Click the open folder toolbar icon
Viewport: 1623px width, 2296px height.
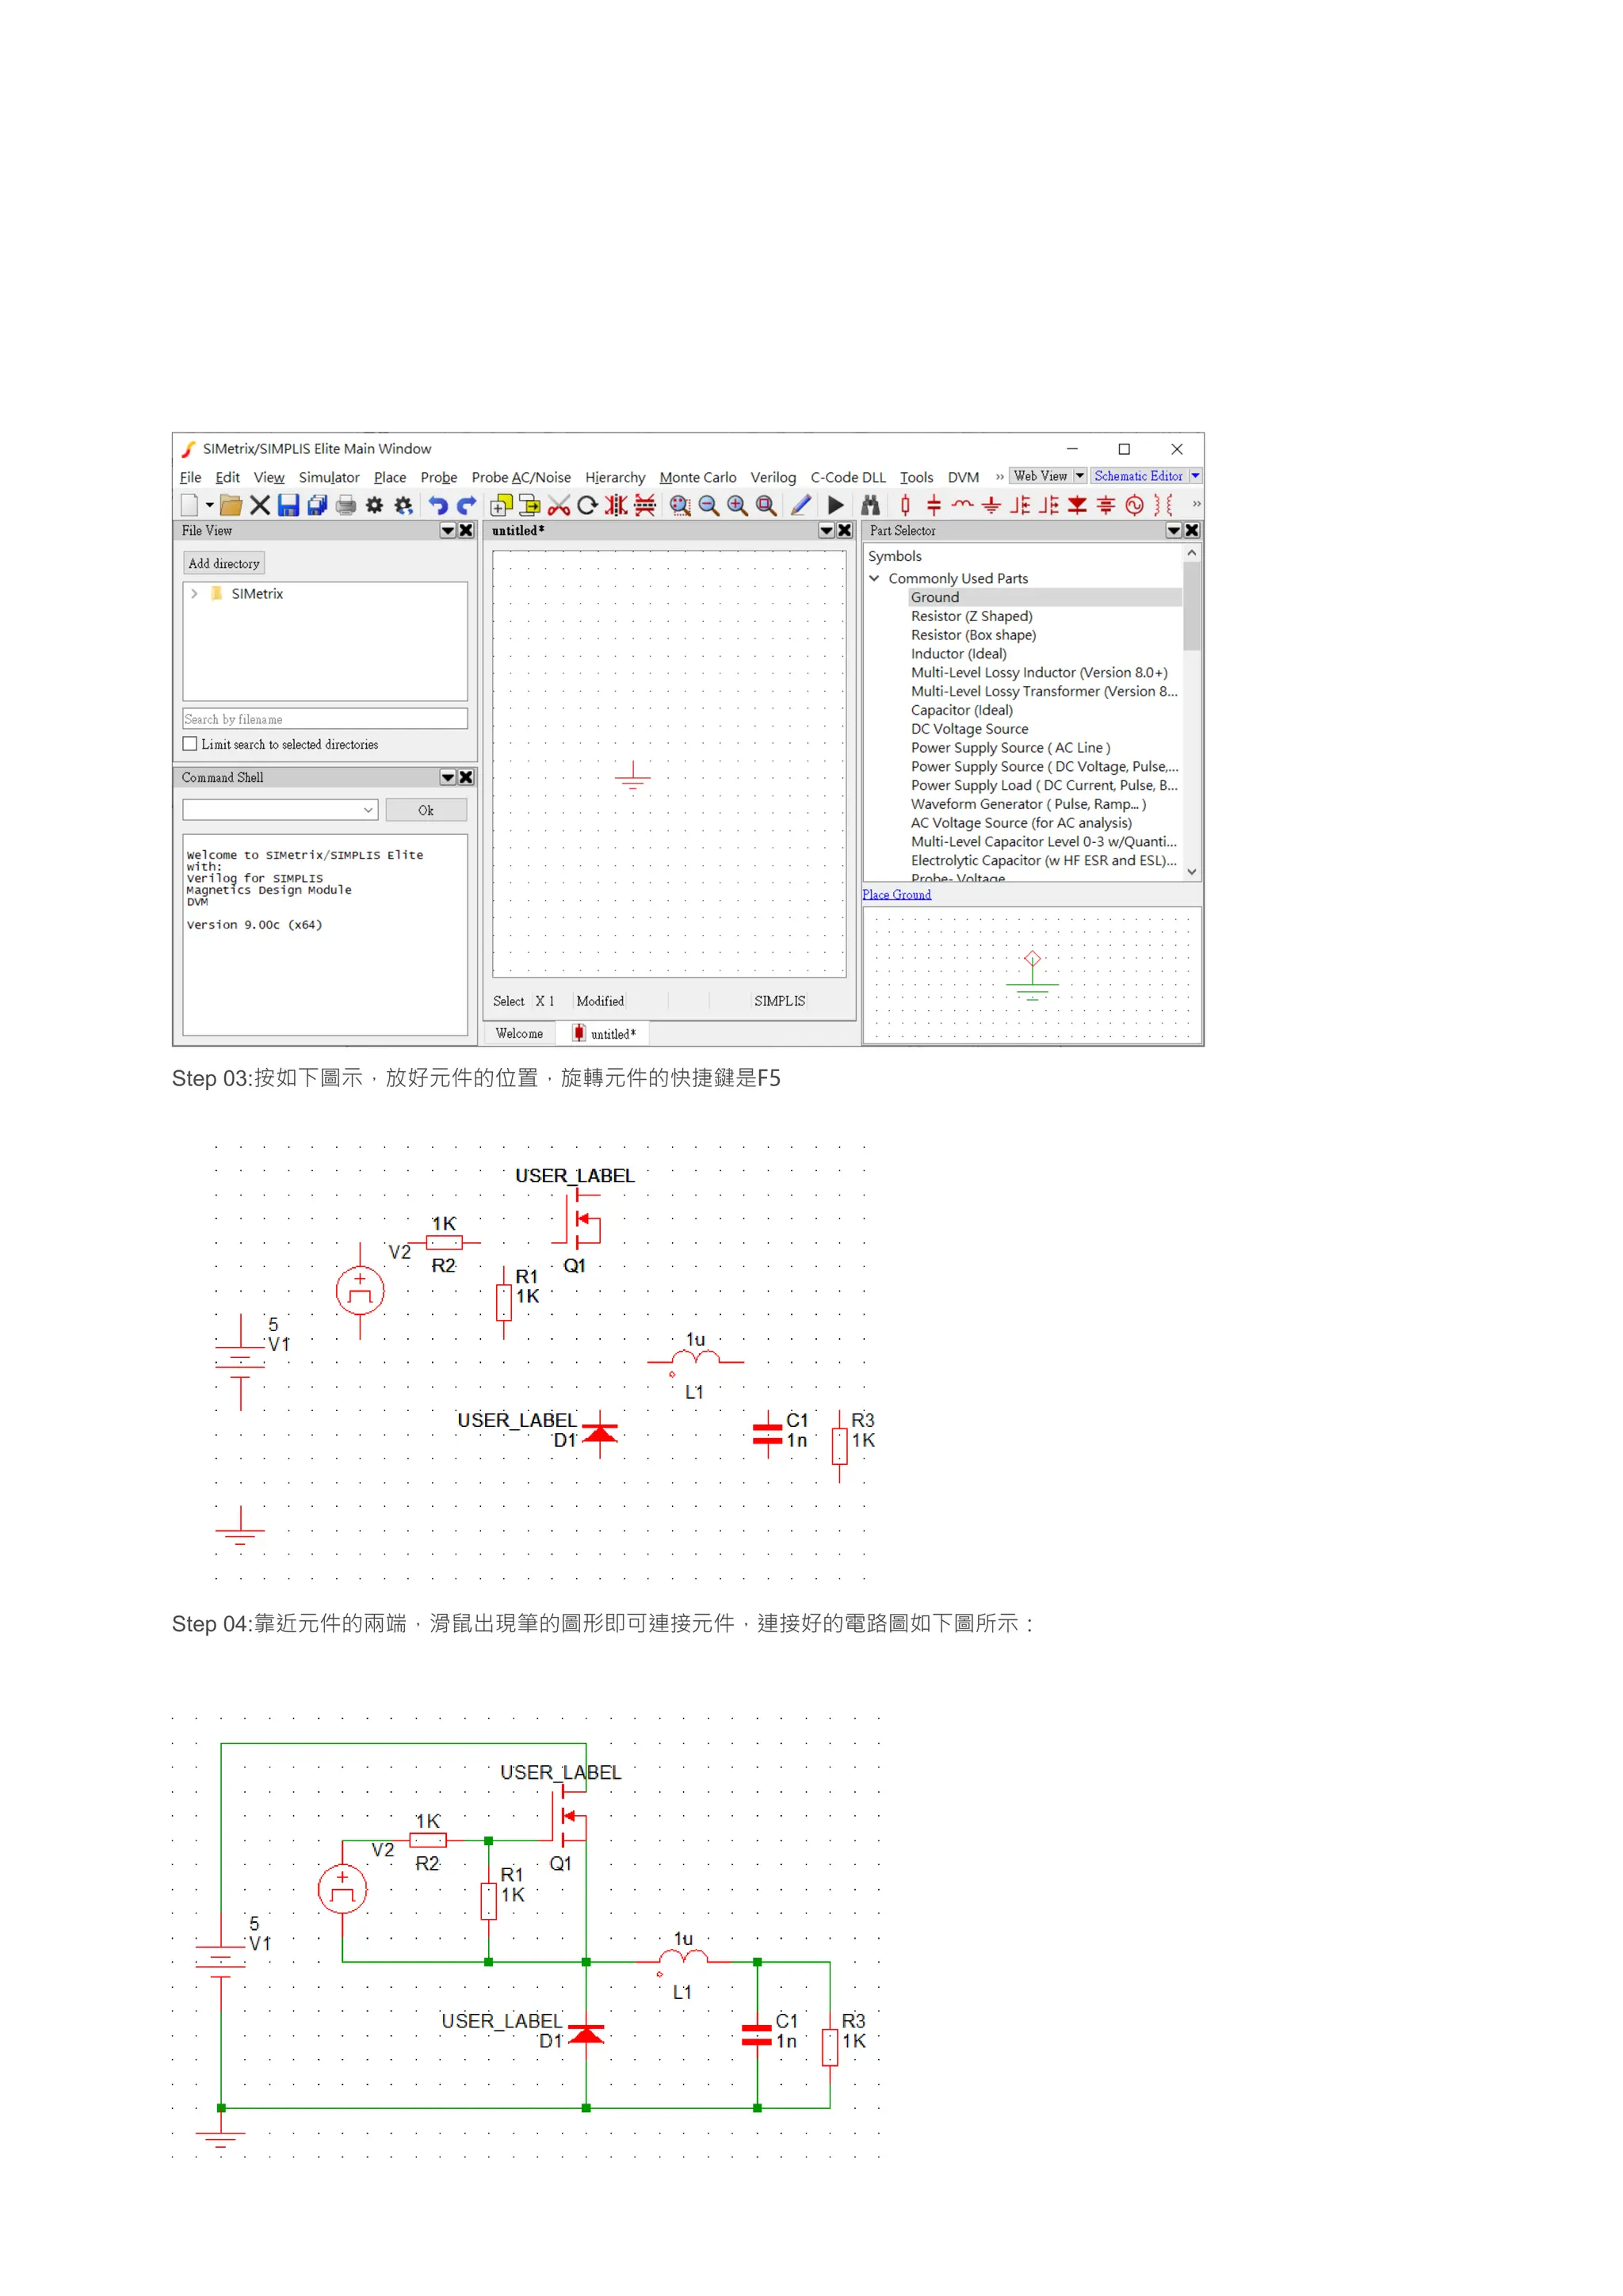pos(231,506)
